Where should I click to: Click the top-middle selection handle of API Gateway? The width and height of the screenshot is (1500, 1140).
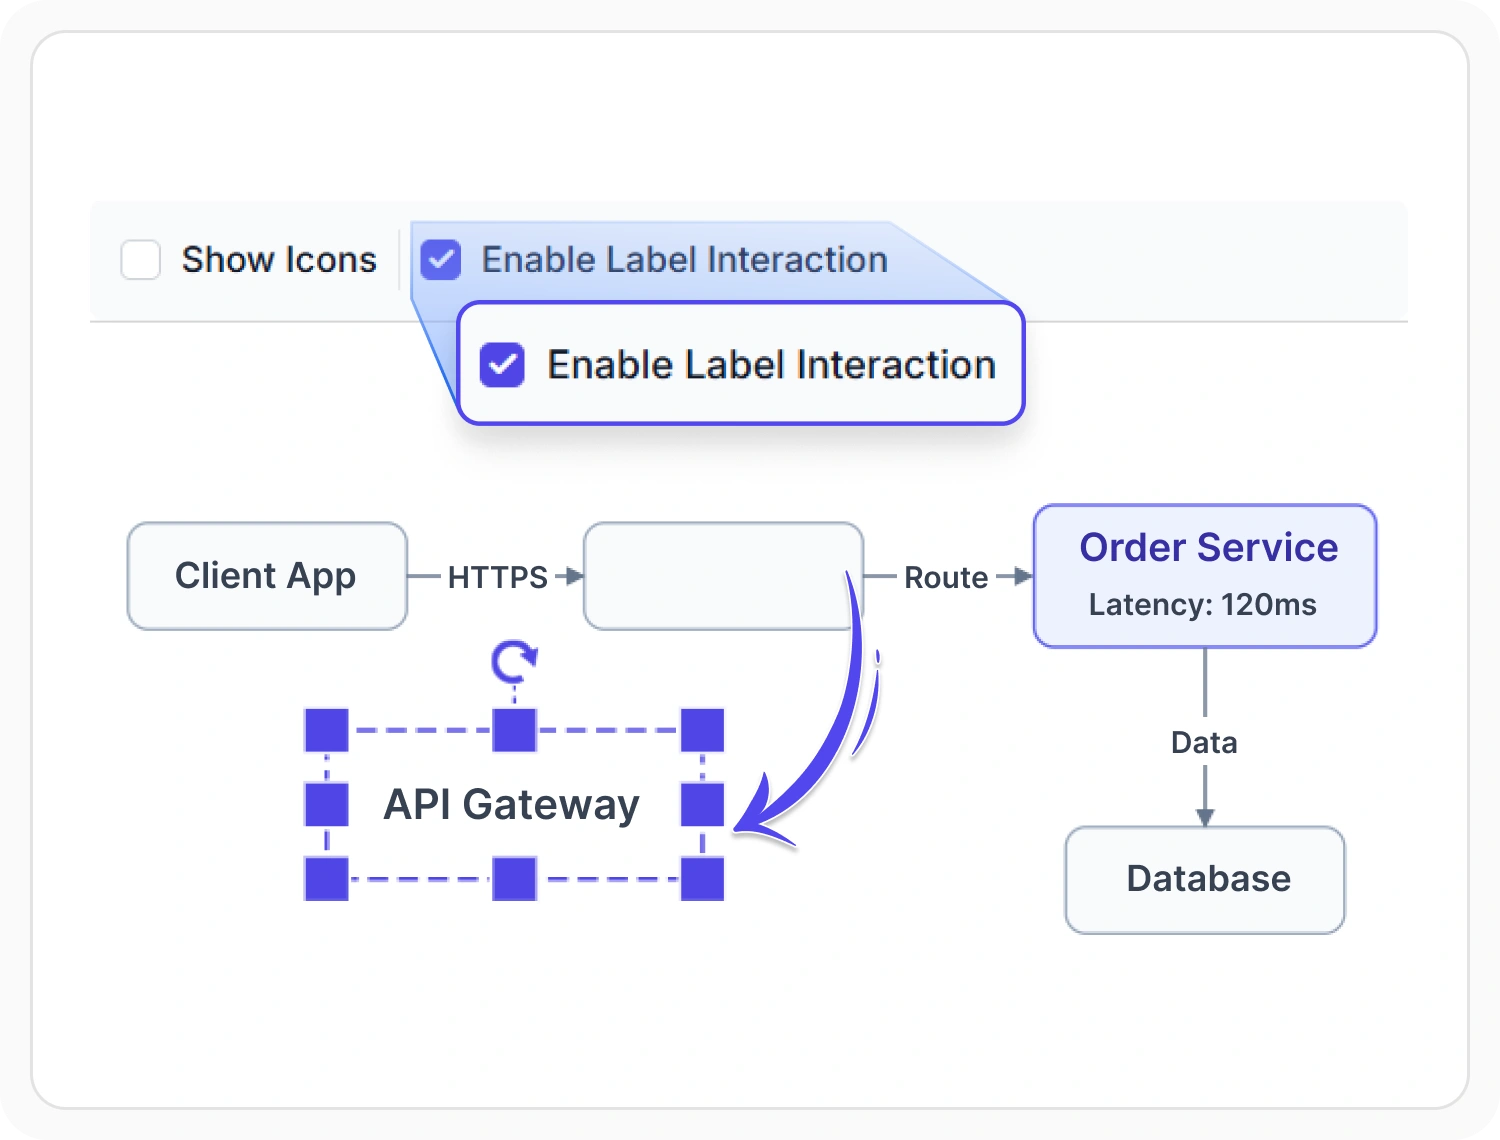tap(515, 730)
